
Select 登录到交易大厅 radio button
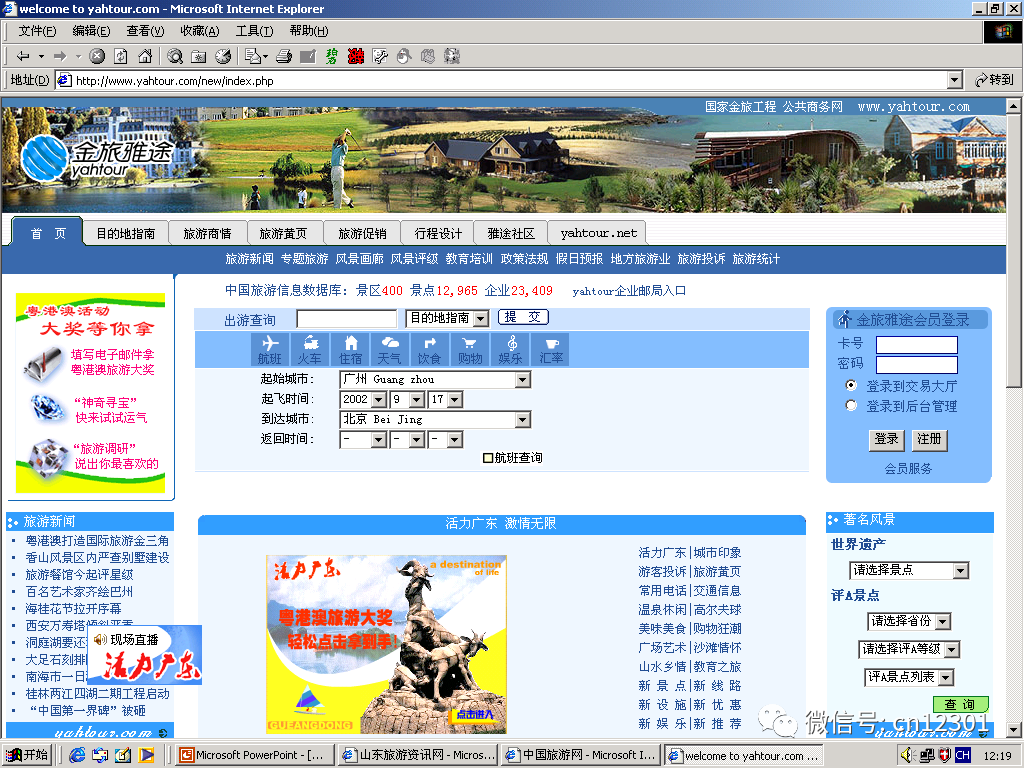pyautogui.click(x=851, y=385)
